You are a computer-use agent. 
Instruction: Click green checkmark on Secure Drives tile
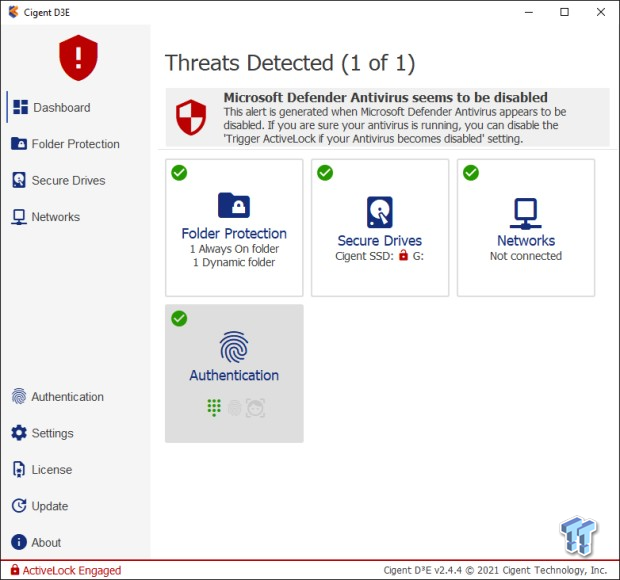pos(325,173)
